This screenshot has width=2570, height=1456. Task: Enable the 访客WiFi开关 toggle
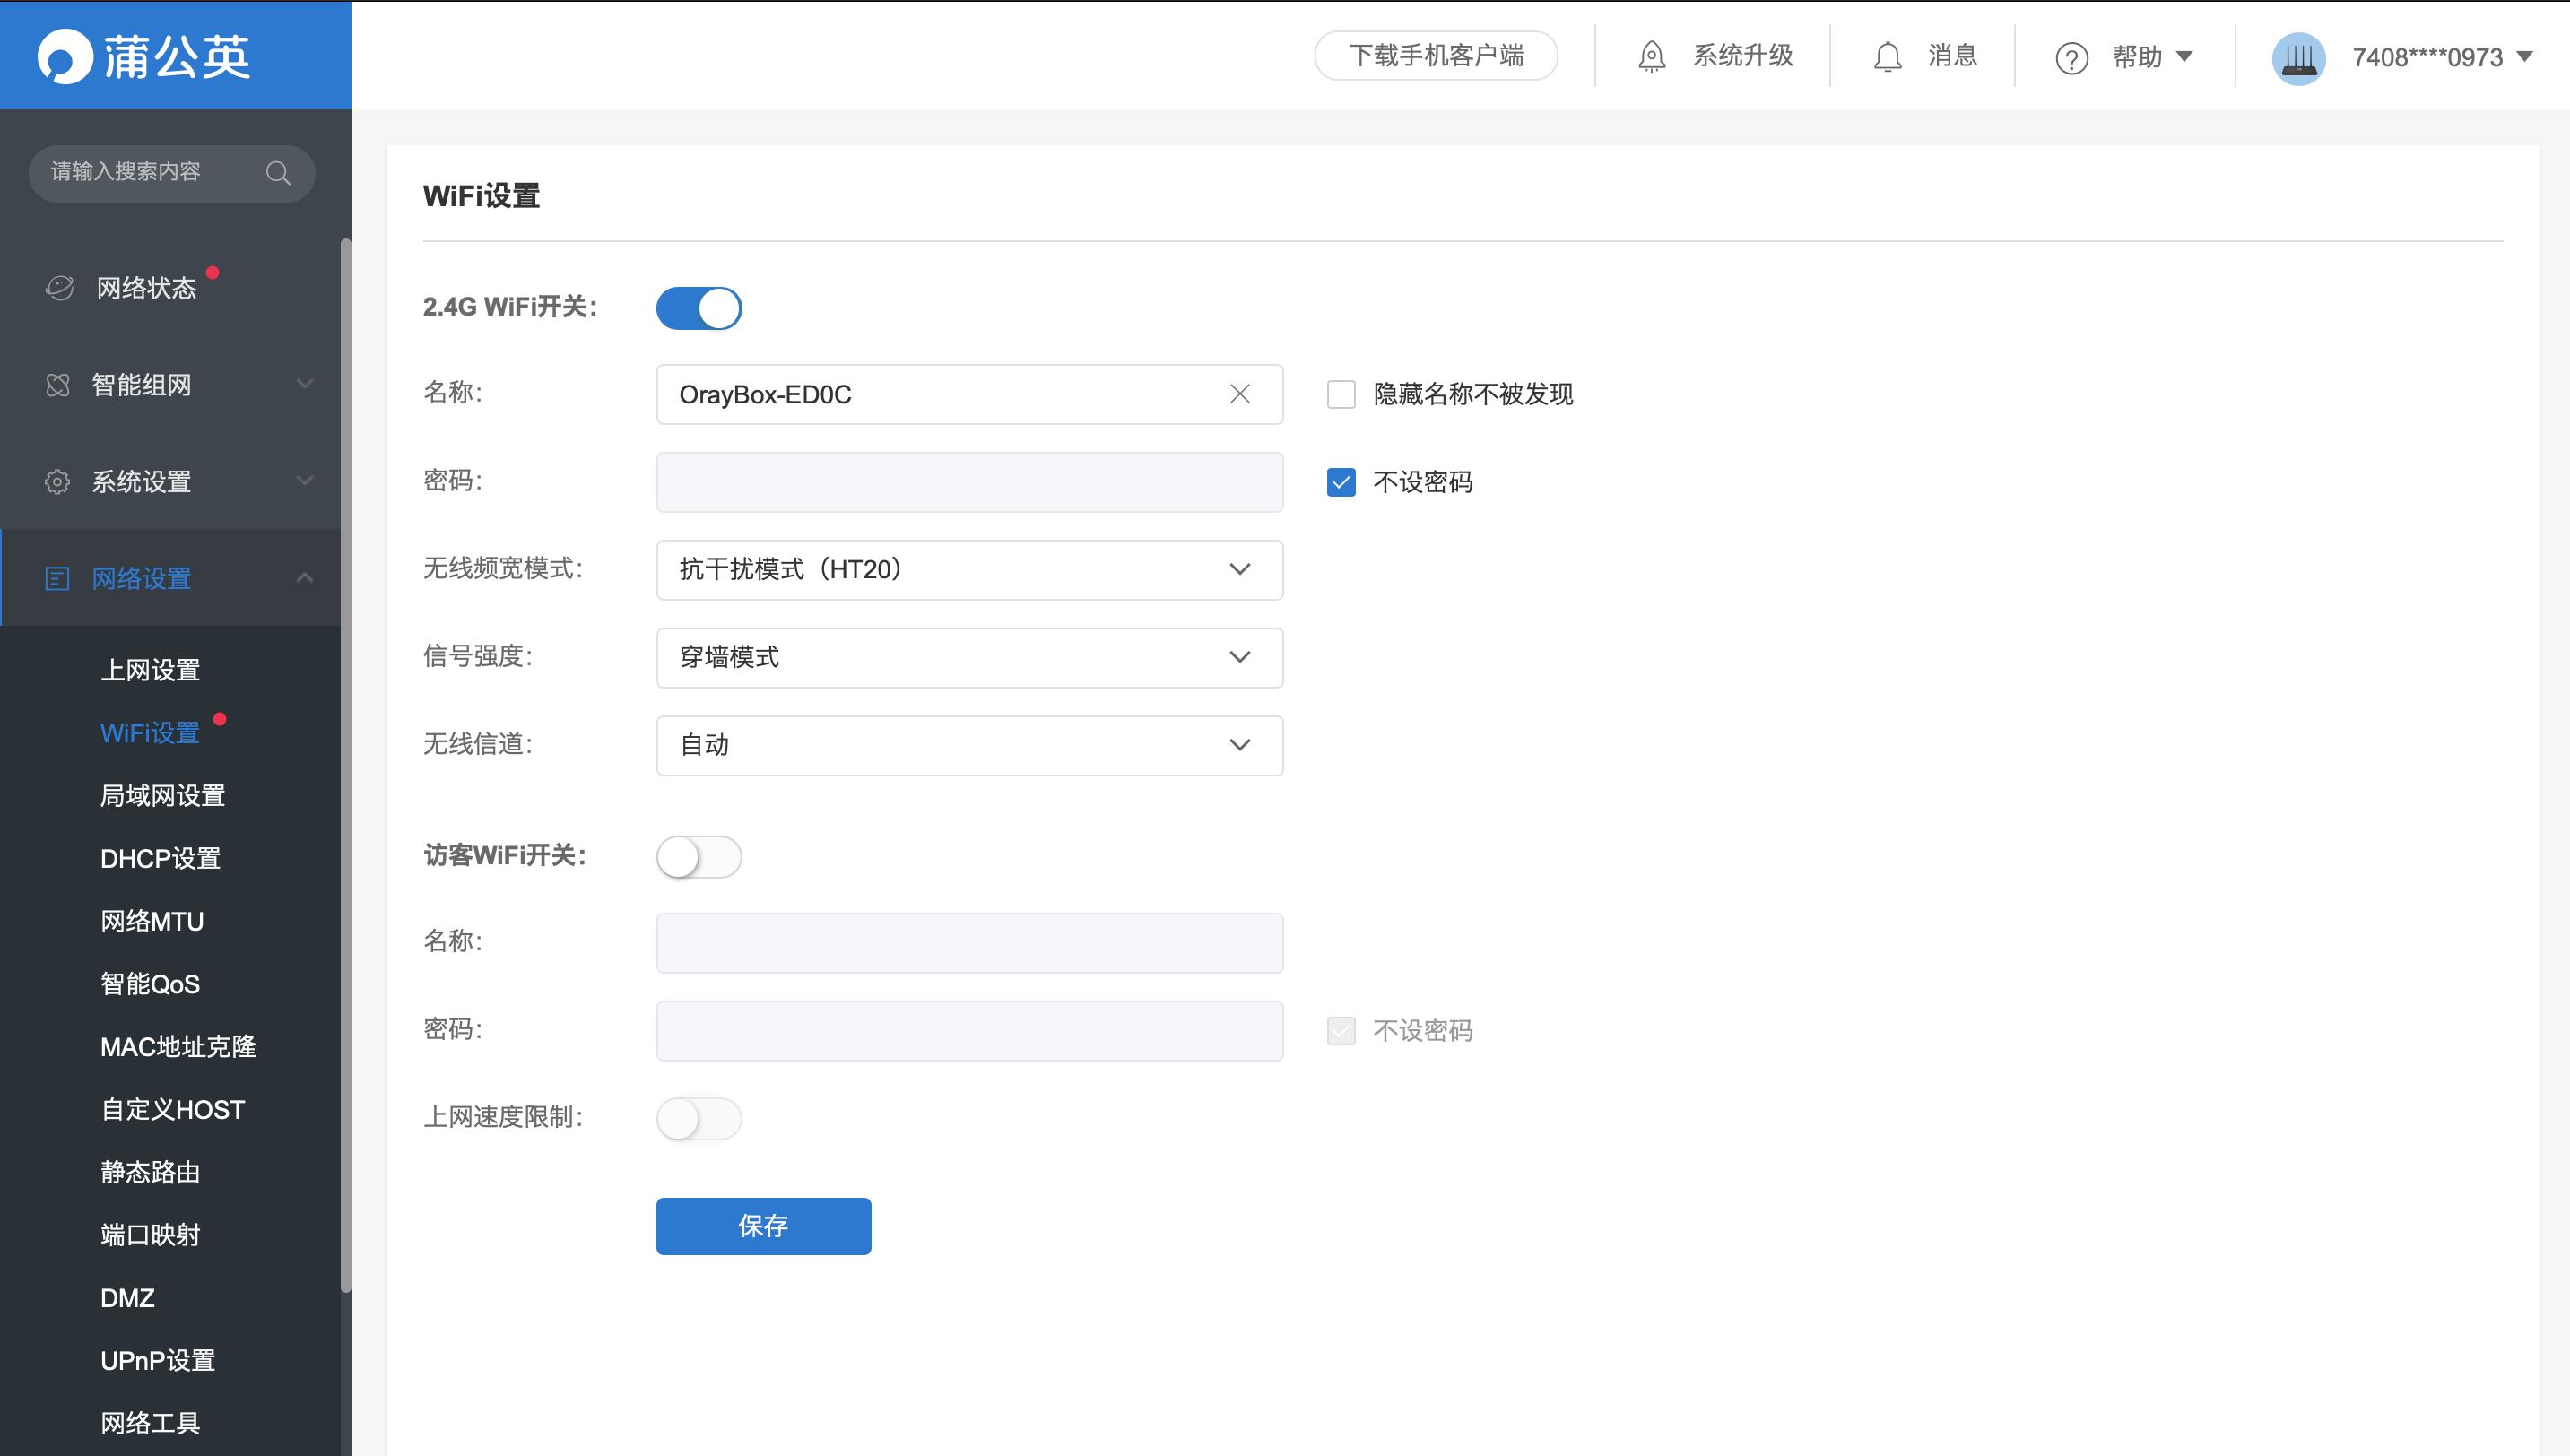[x=698, y=856]
